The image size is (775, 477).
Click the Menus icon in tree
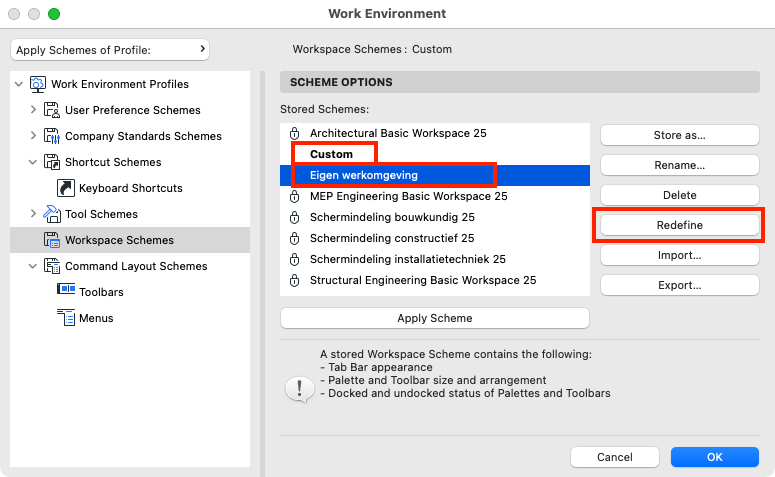tap(66, 318)
